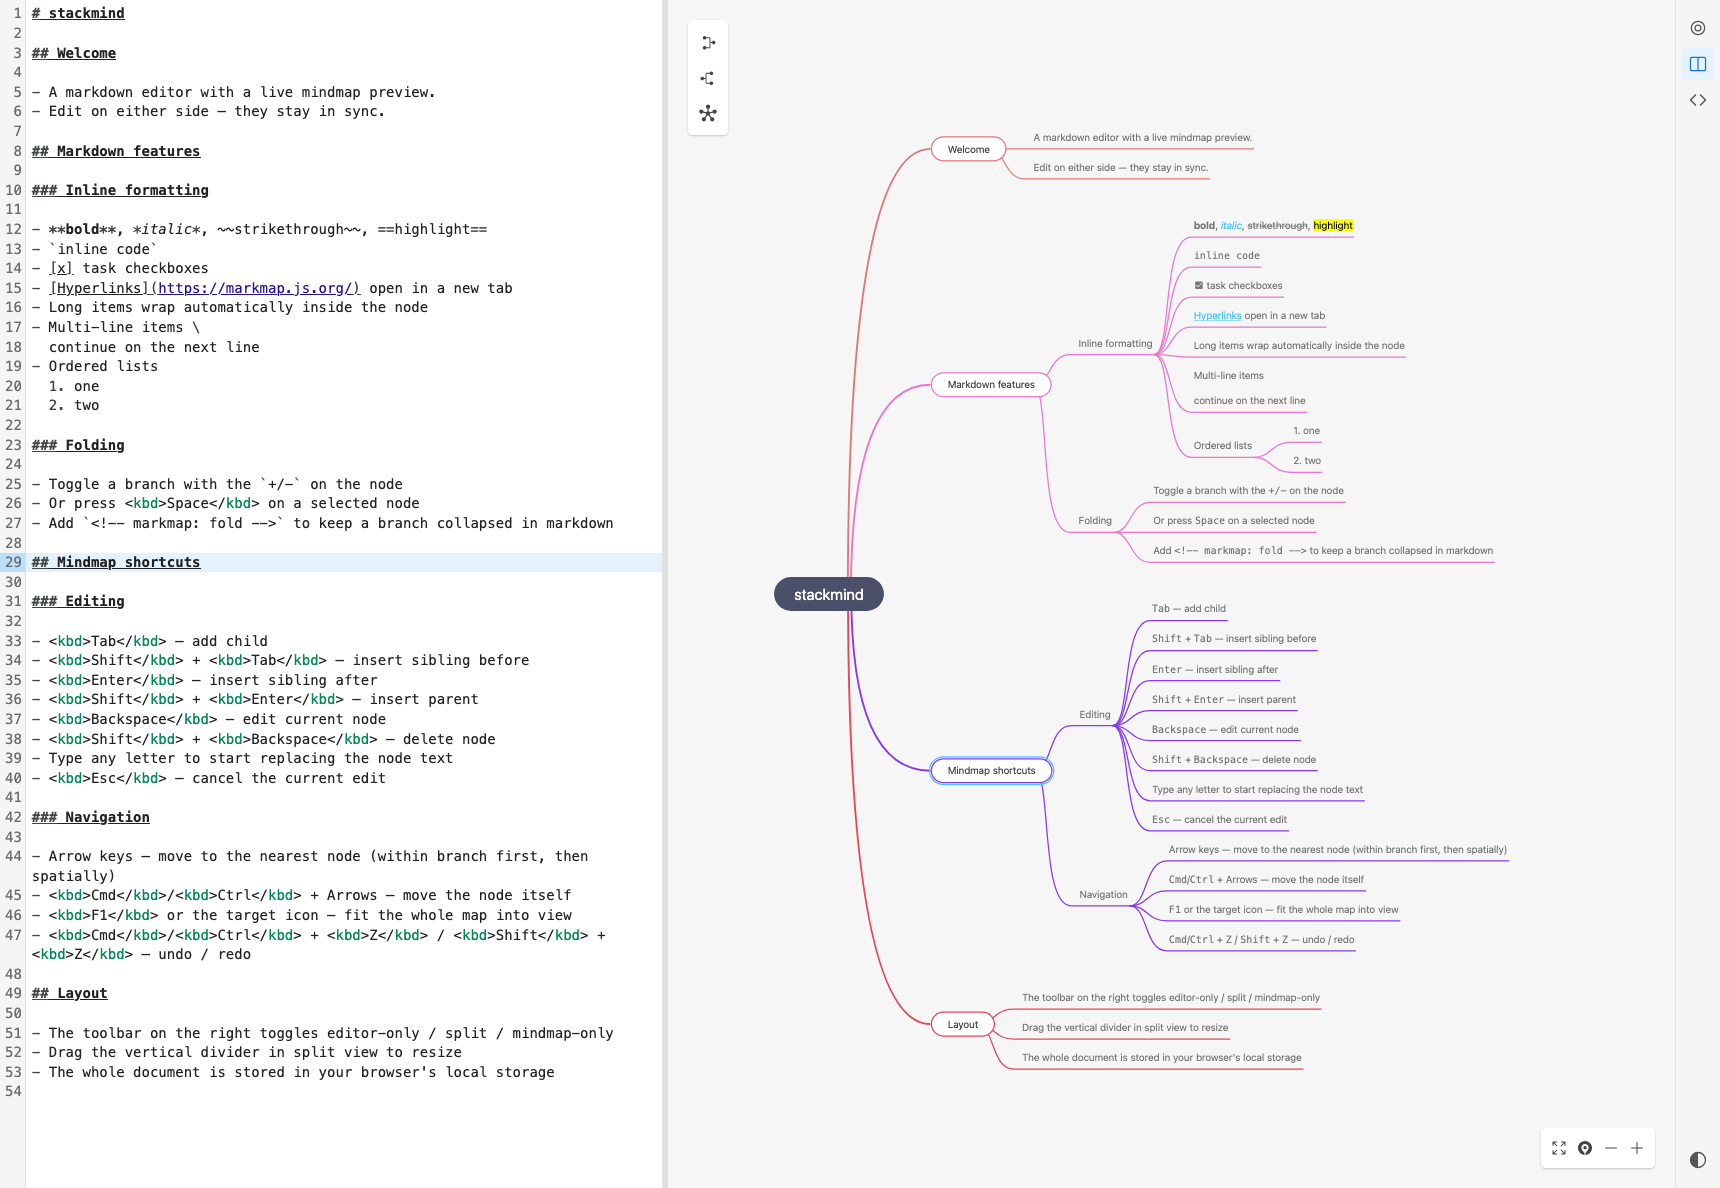
Task: Click 'Add <!-- markmap: fold -->' mindmap node
Action: 1322,551
